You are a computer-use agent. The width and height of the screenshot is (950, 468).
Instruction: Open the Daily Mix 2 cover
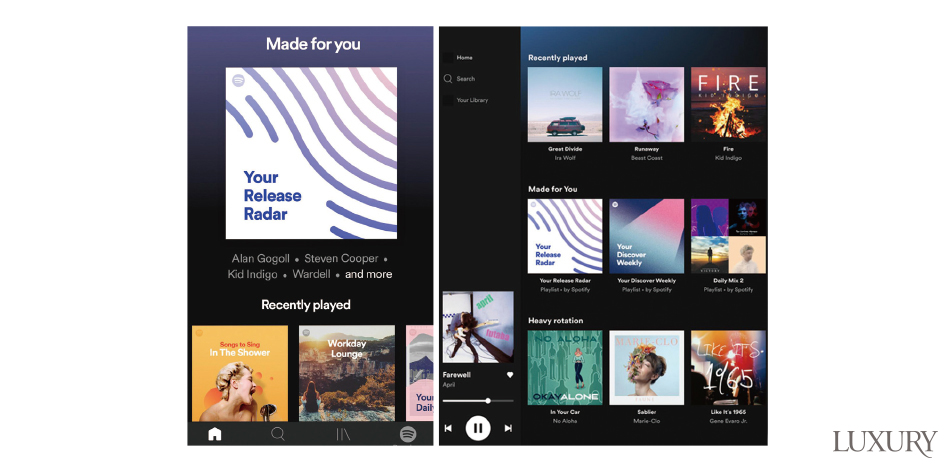coord(728,236)
